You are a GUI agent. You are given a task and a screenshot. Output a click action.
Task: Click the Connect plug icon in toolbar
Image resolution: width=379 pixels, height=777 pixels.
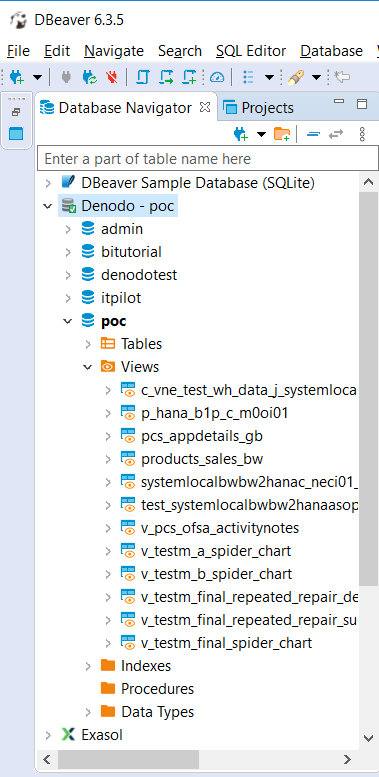tap(66, 77)
